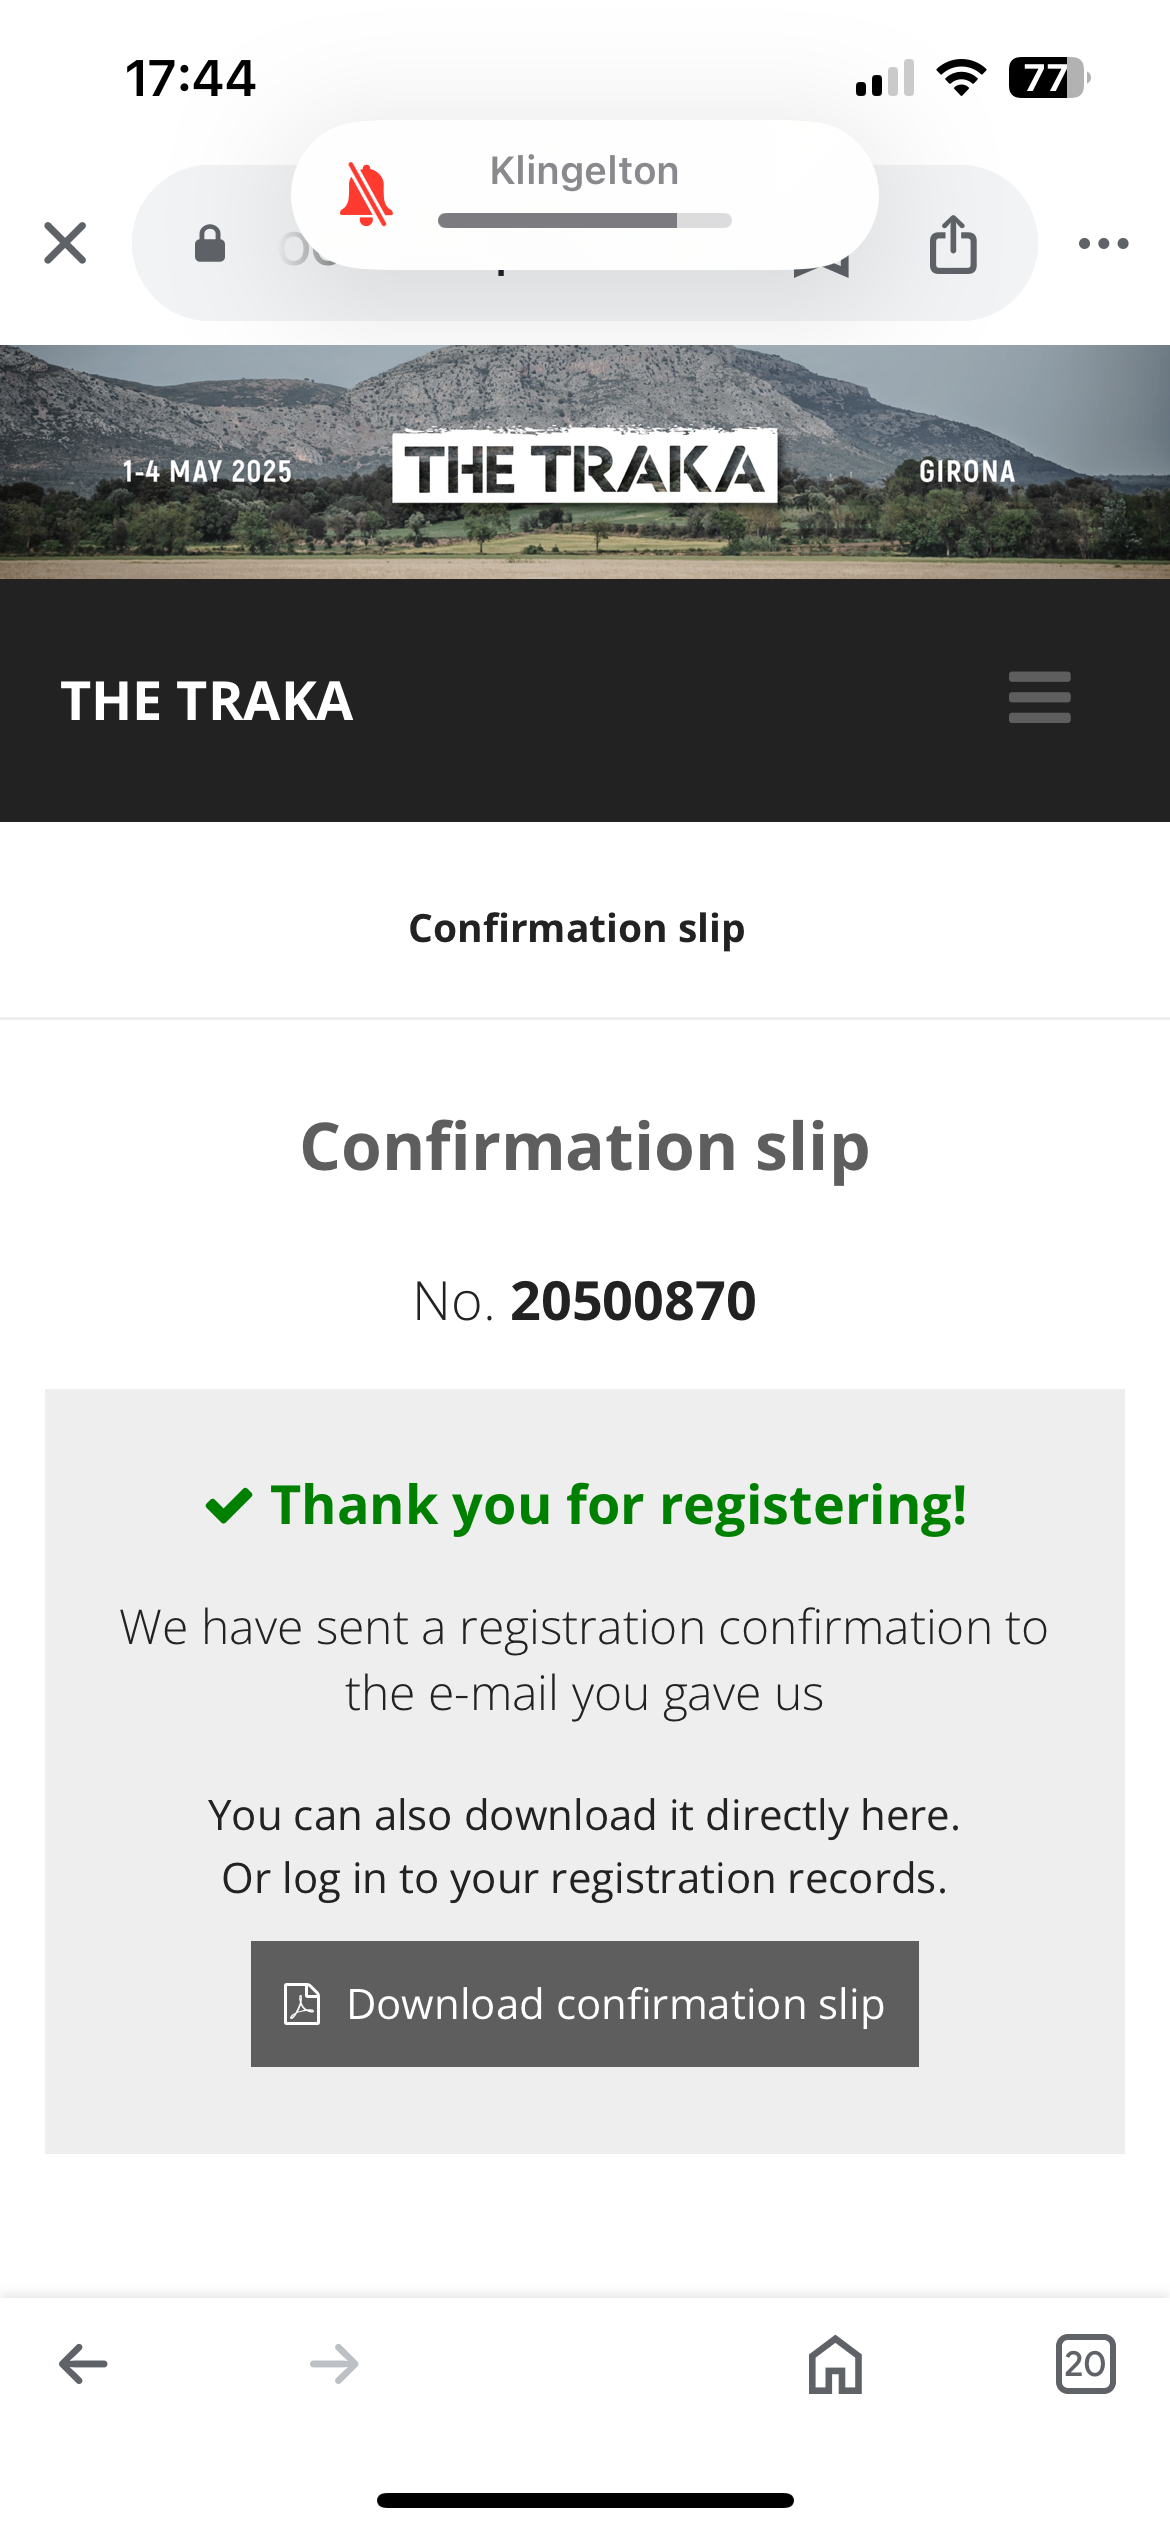Tap THE TRAKA banner logo image
The width and height of the screenshot is (1170, 2532).
(x=584, y=466)
